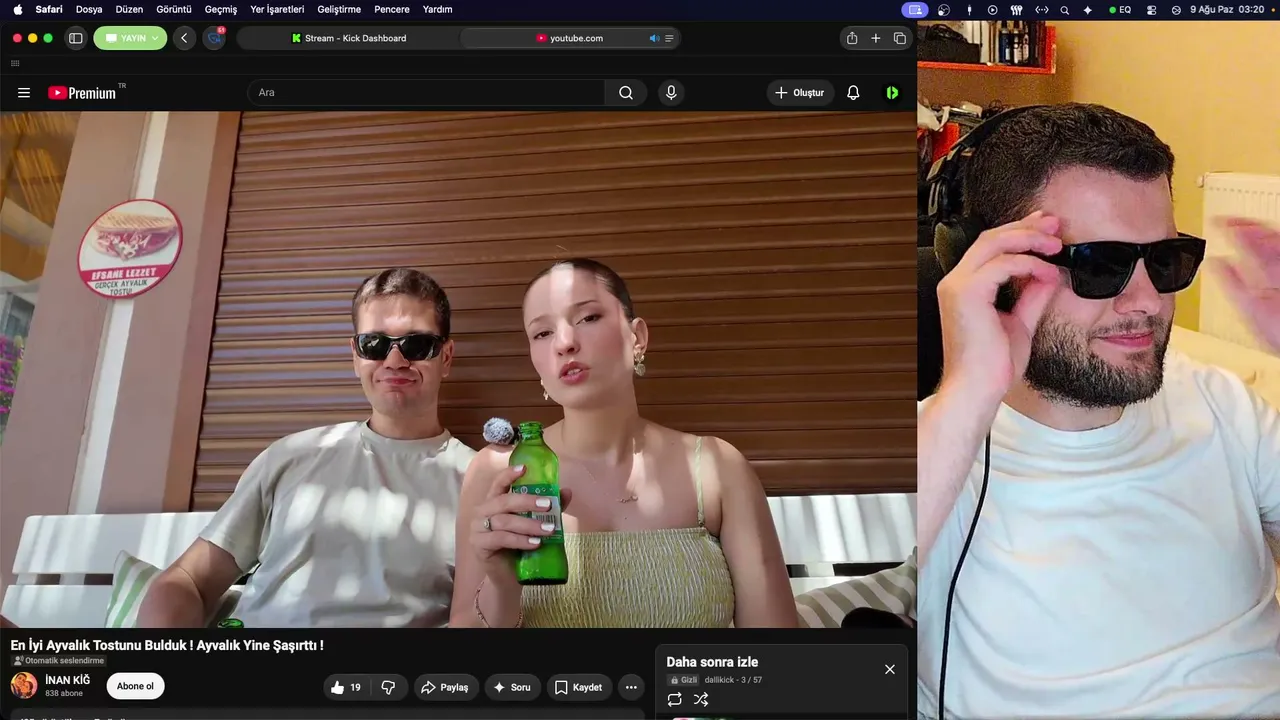The height and width of the screenshot is (720, 1280).
Task: Open the YAYIN dropdown in the toolbar
Action: [130, 38]
